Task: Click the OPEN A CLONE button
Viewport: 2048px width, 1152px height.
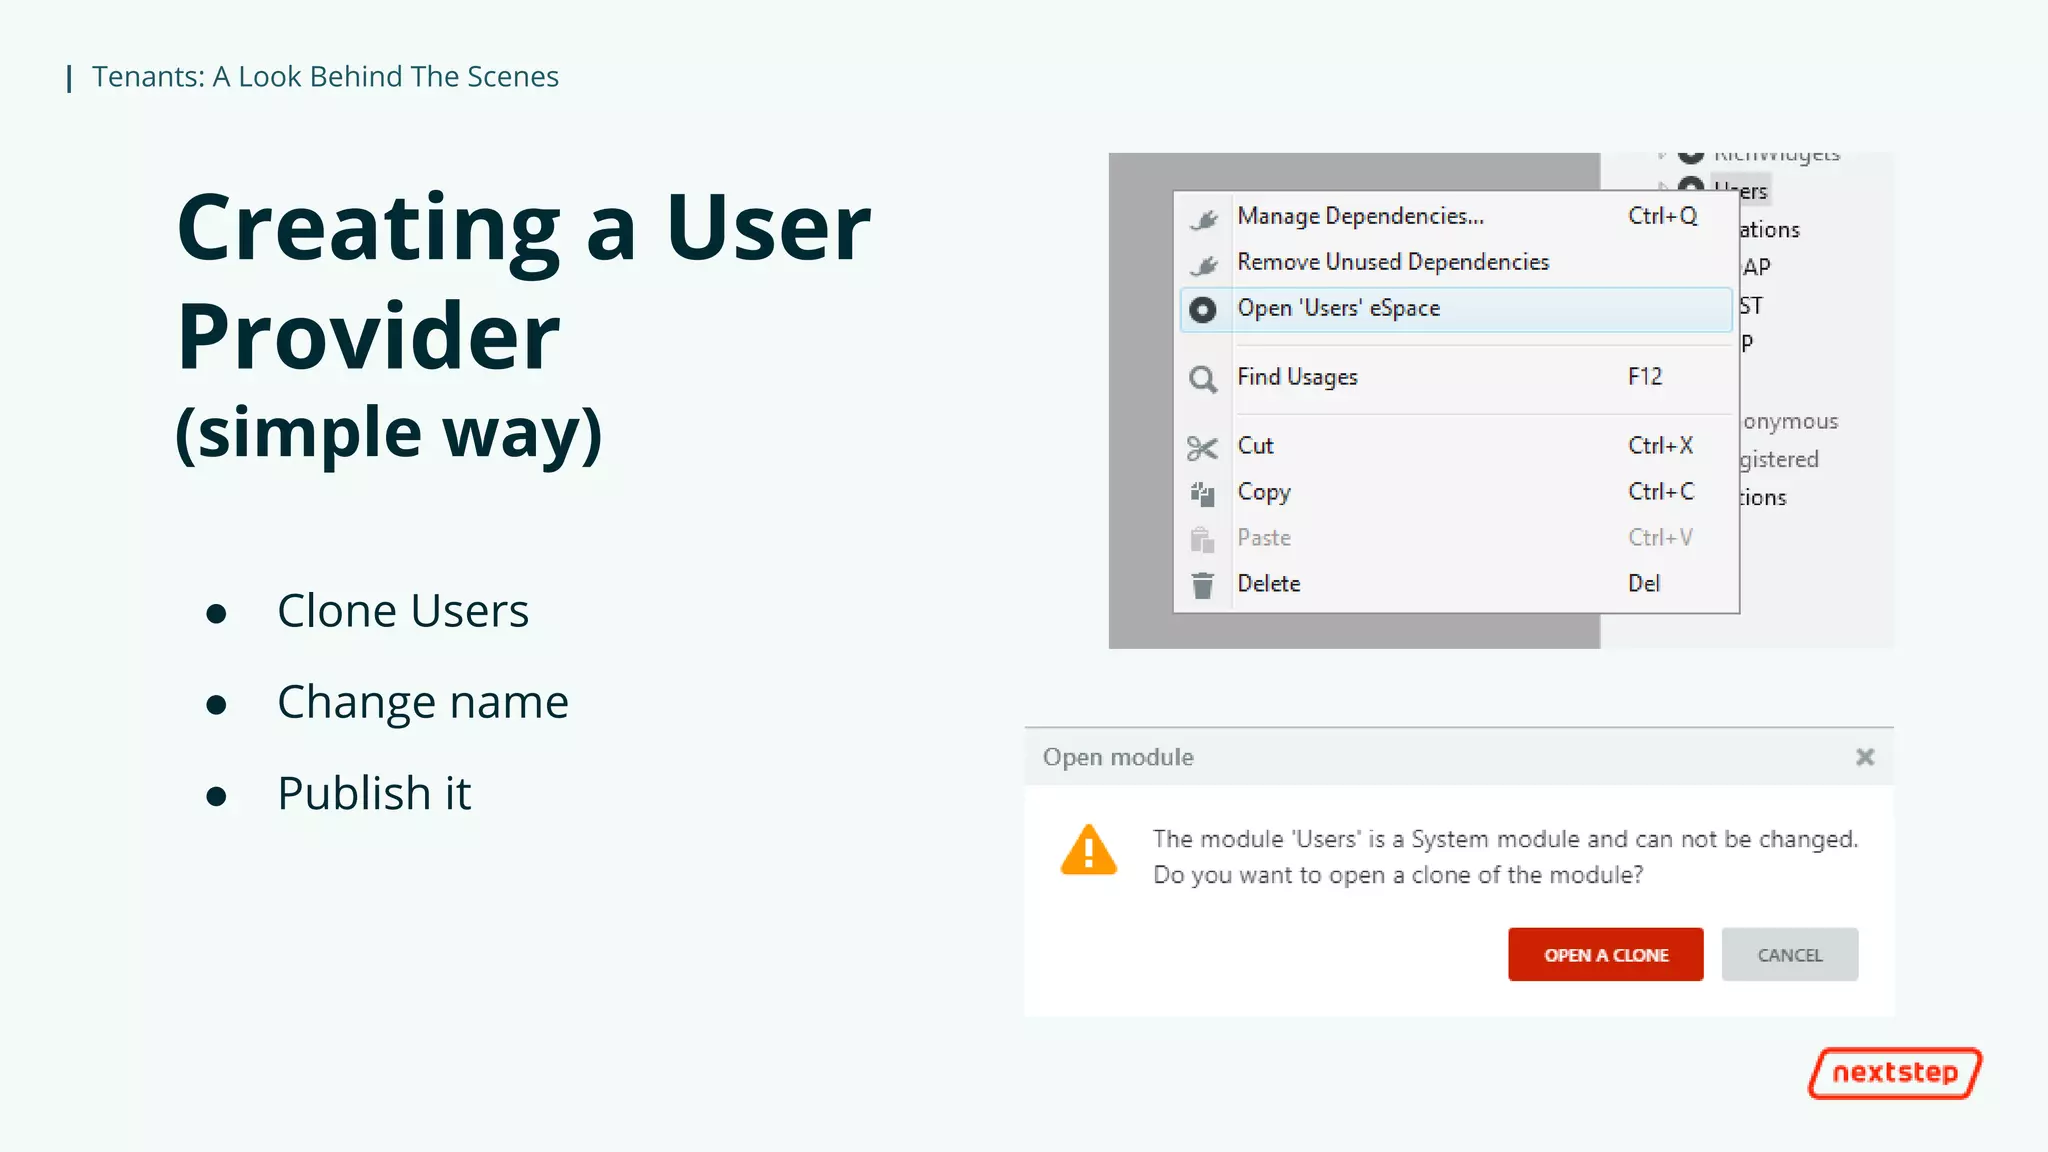Action: click(x=1605, y=955)
